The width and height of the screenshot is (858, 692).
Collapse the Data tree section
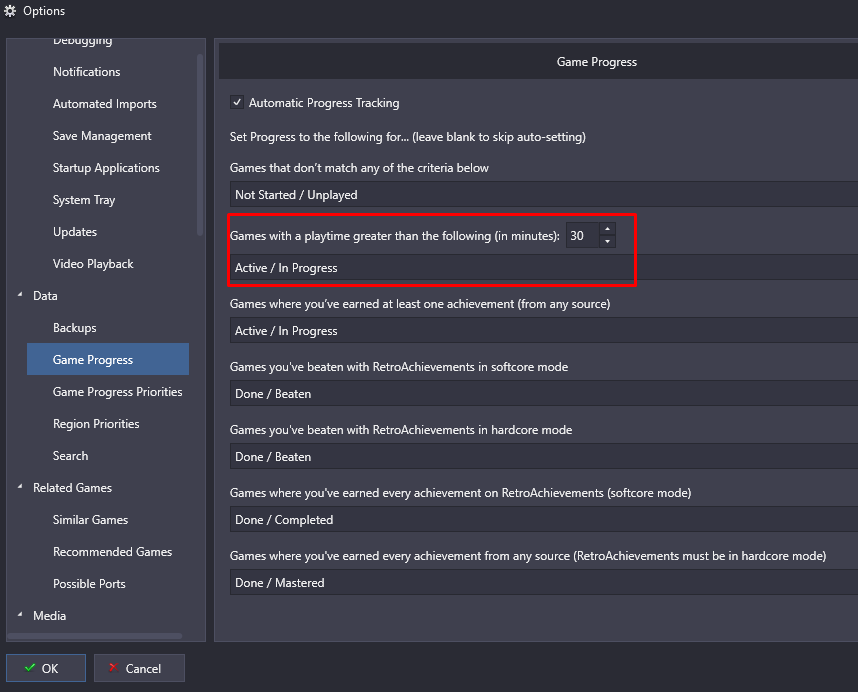pos(21,296)
